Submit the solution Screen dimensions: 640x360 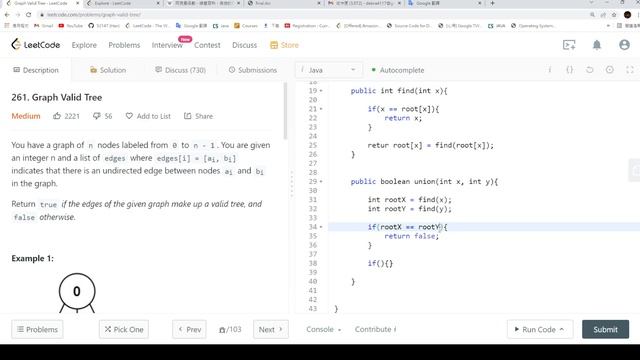pos(605,329)
